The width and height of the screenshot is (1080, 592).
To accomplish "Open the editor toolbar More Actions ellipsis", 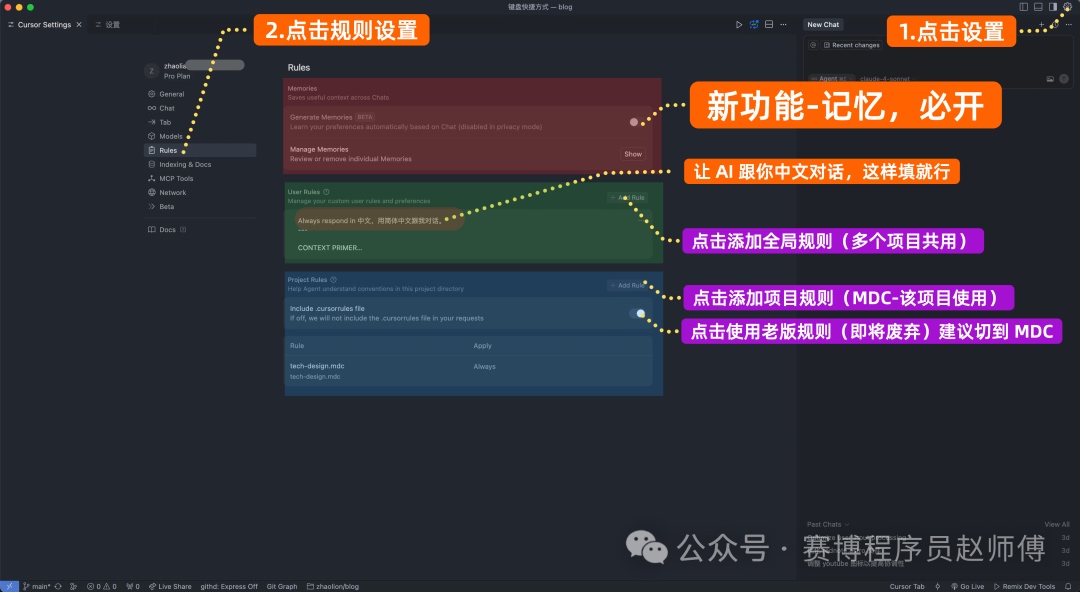I will (x=783, y=25).
